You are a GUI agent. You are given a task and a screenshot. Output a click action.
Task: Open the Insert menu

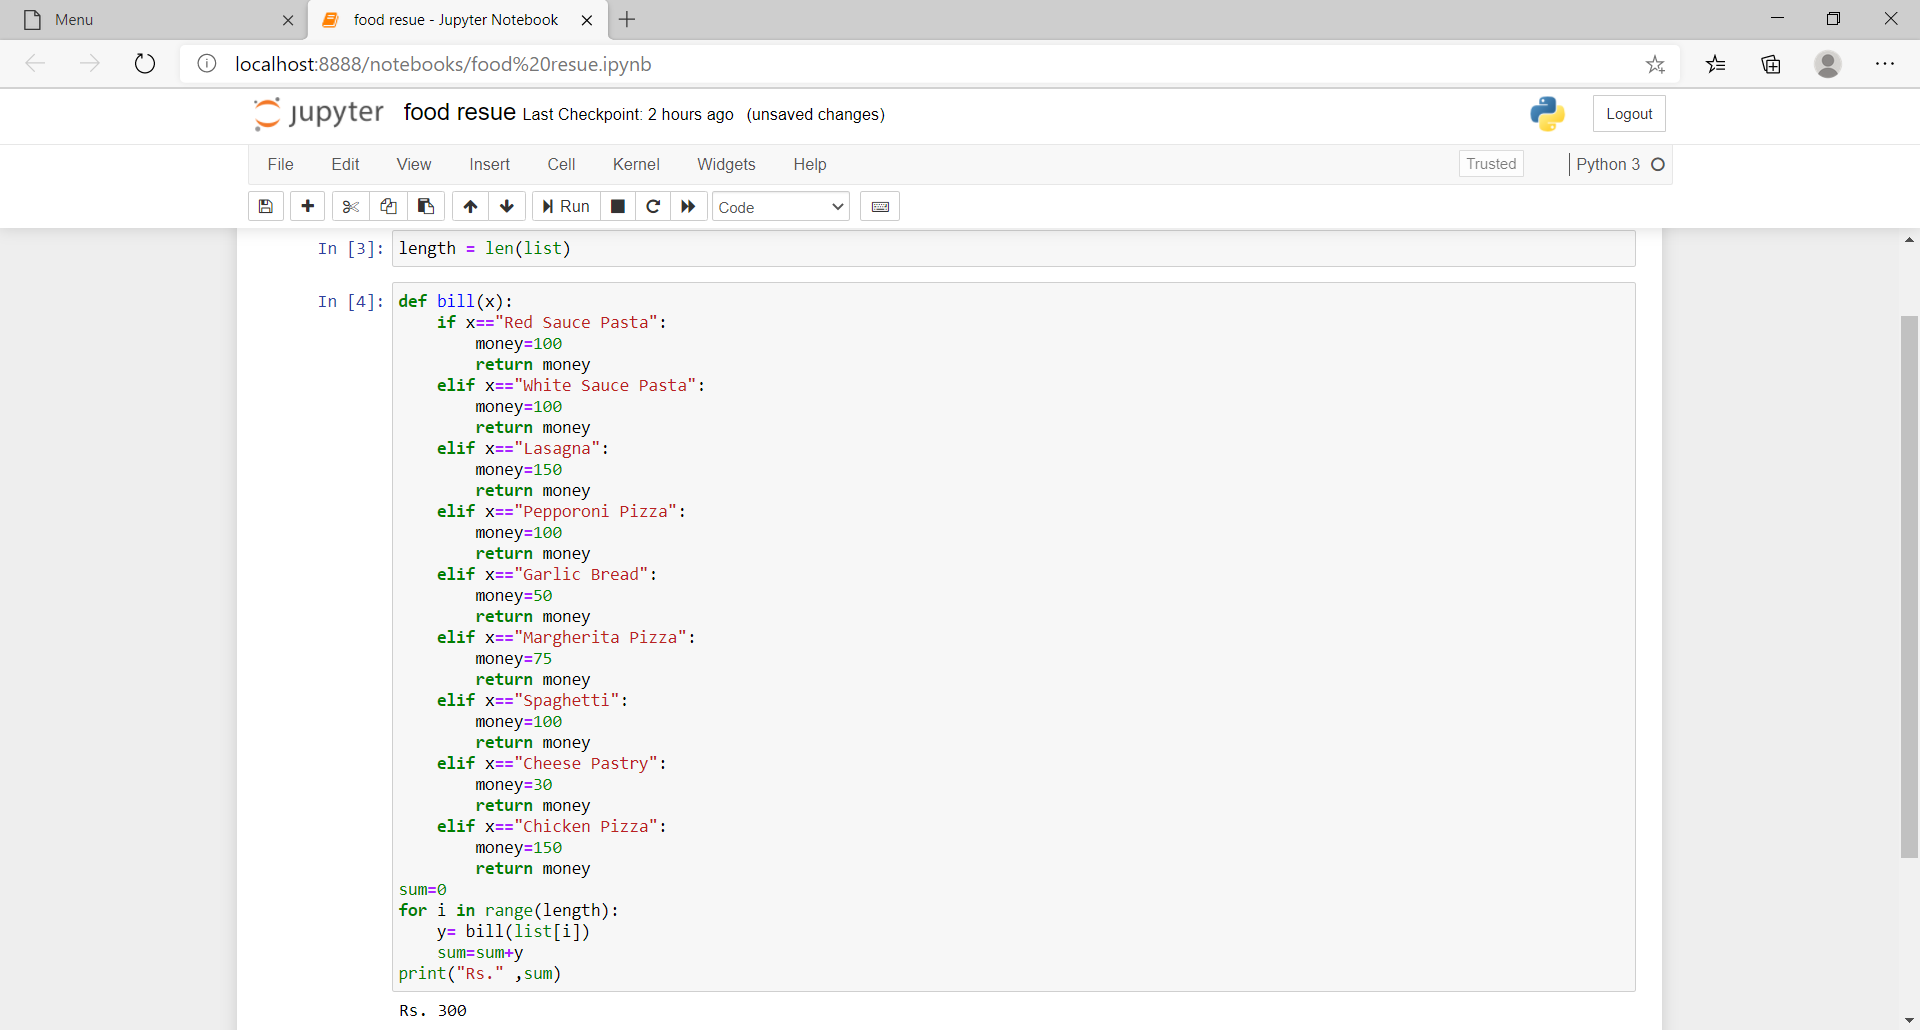(490, 164)
